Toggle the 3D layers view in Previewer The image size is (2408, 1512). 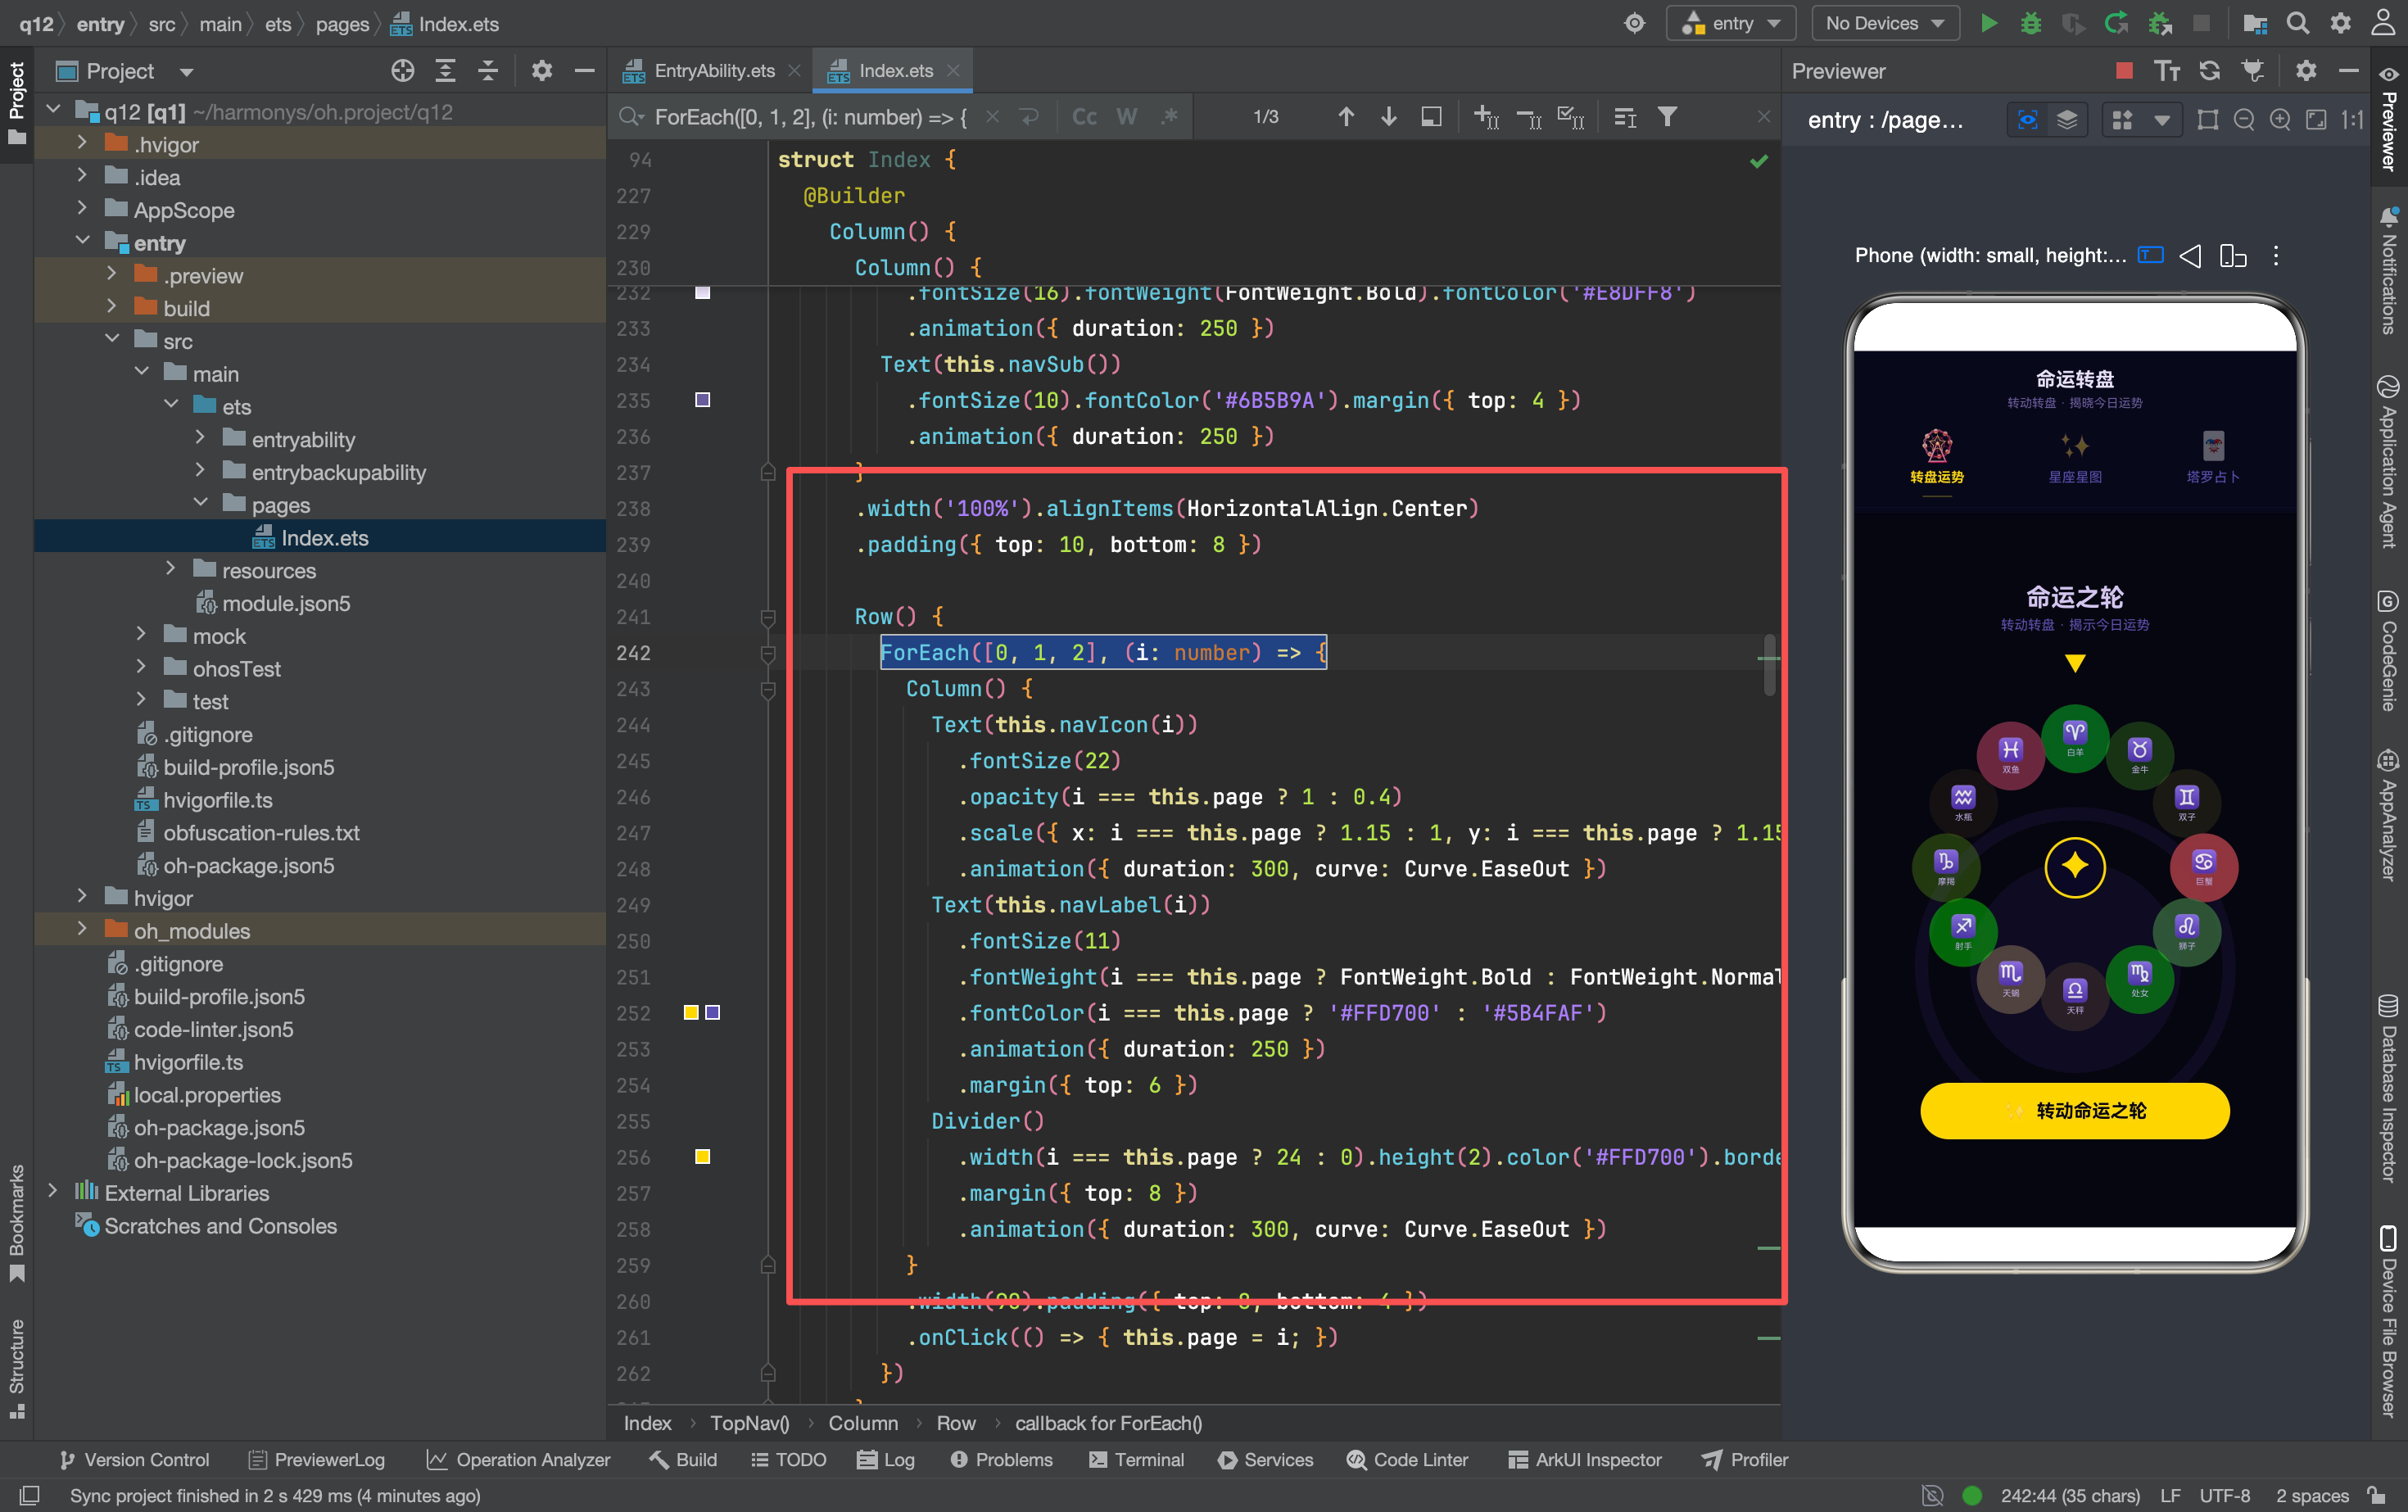click(x=2067, y=120)
